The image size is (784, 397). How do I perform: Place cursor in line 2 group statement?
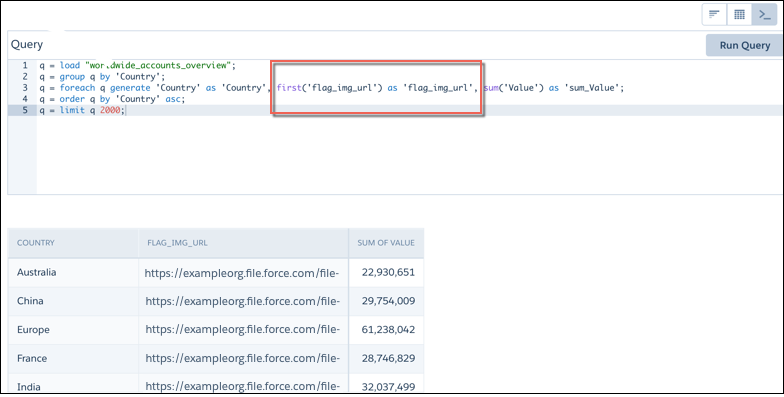coord(102,76)
